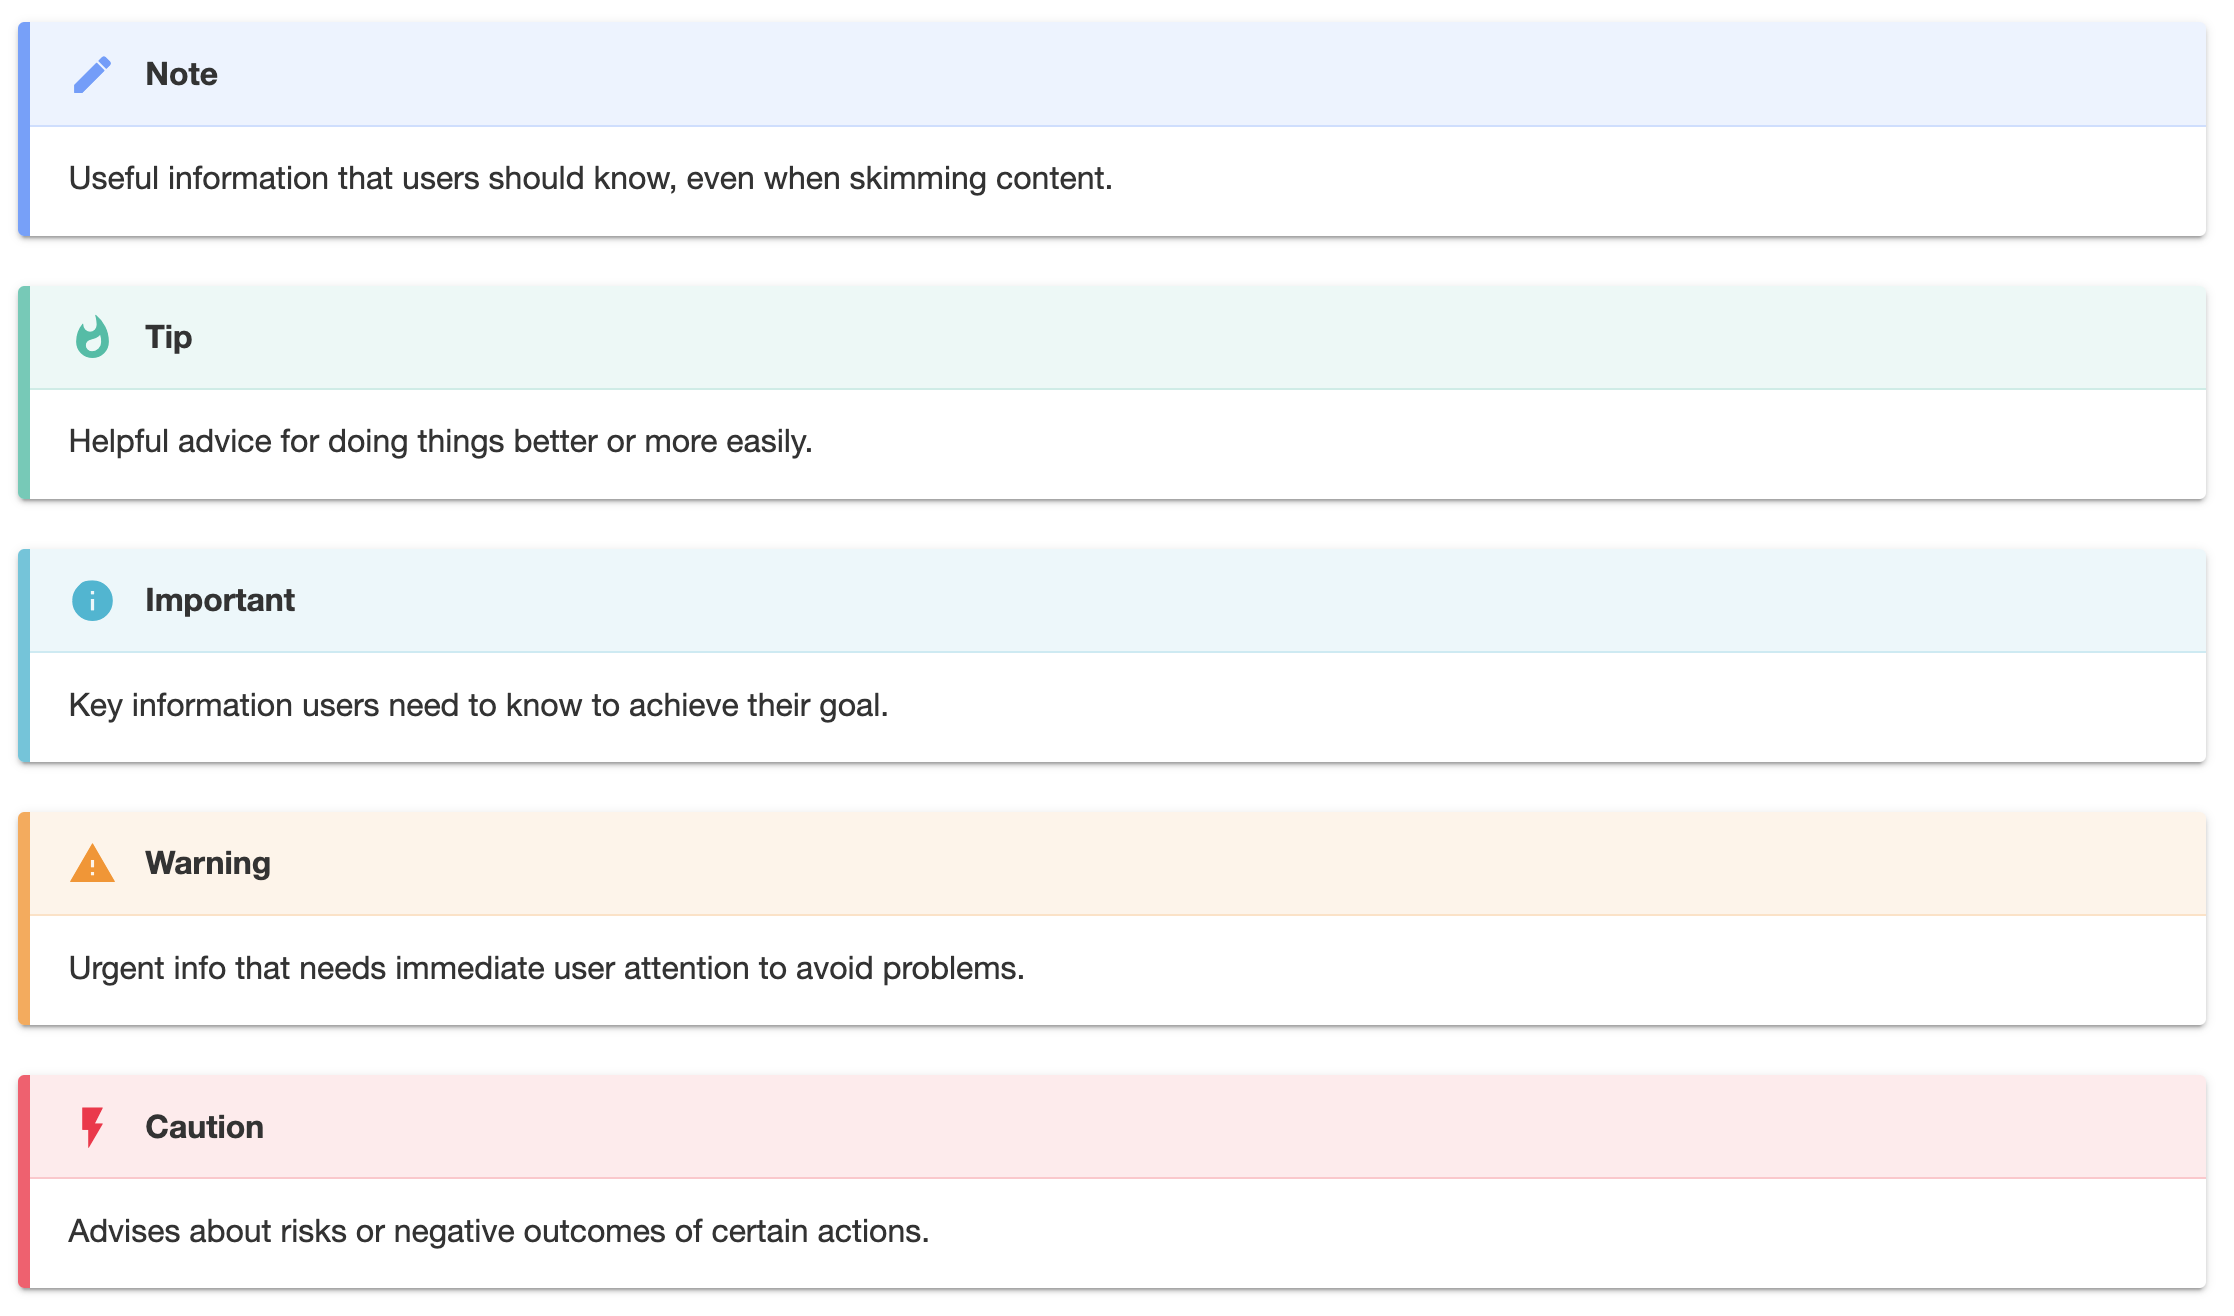
Task: Click the flame icon in Tip
Action: coord(92,338)
